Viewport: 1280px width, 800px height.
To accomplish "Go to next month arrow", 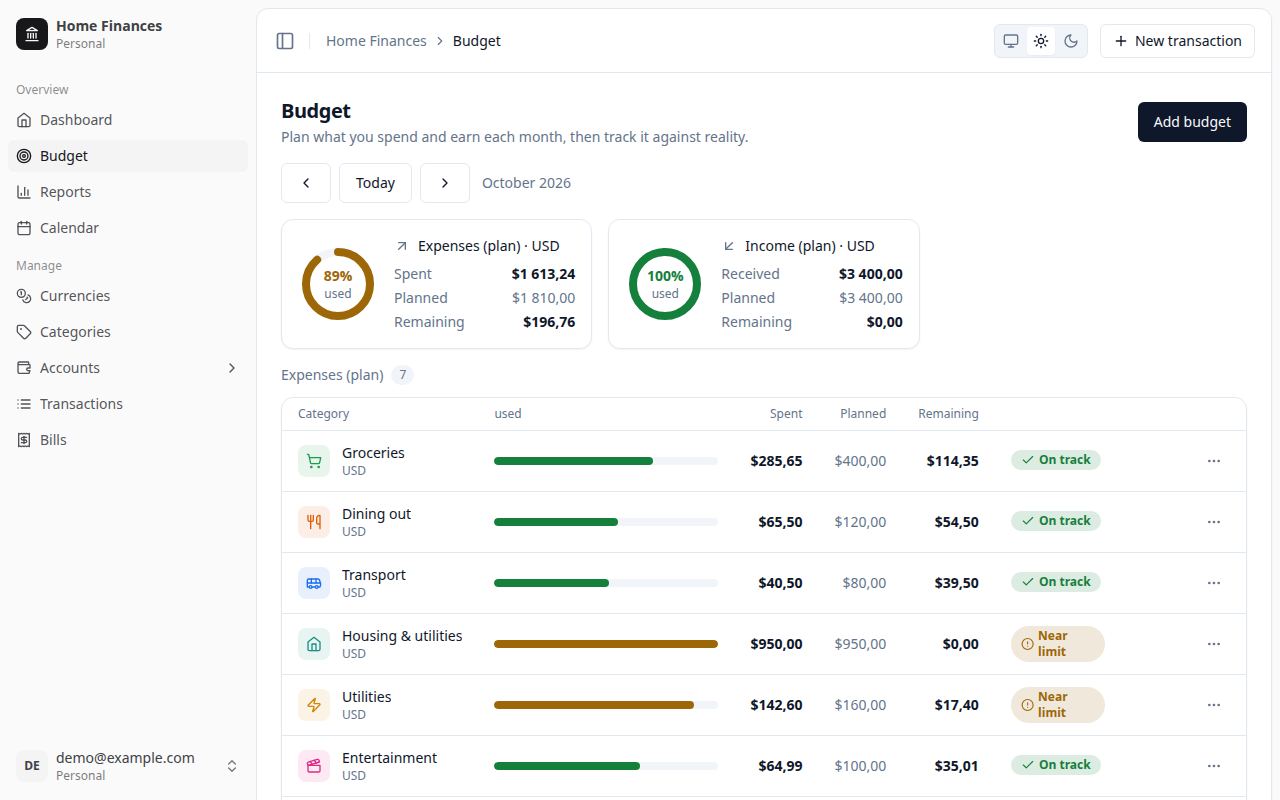I will (x=445, y=183).
